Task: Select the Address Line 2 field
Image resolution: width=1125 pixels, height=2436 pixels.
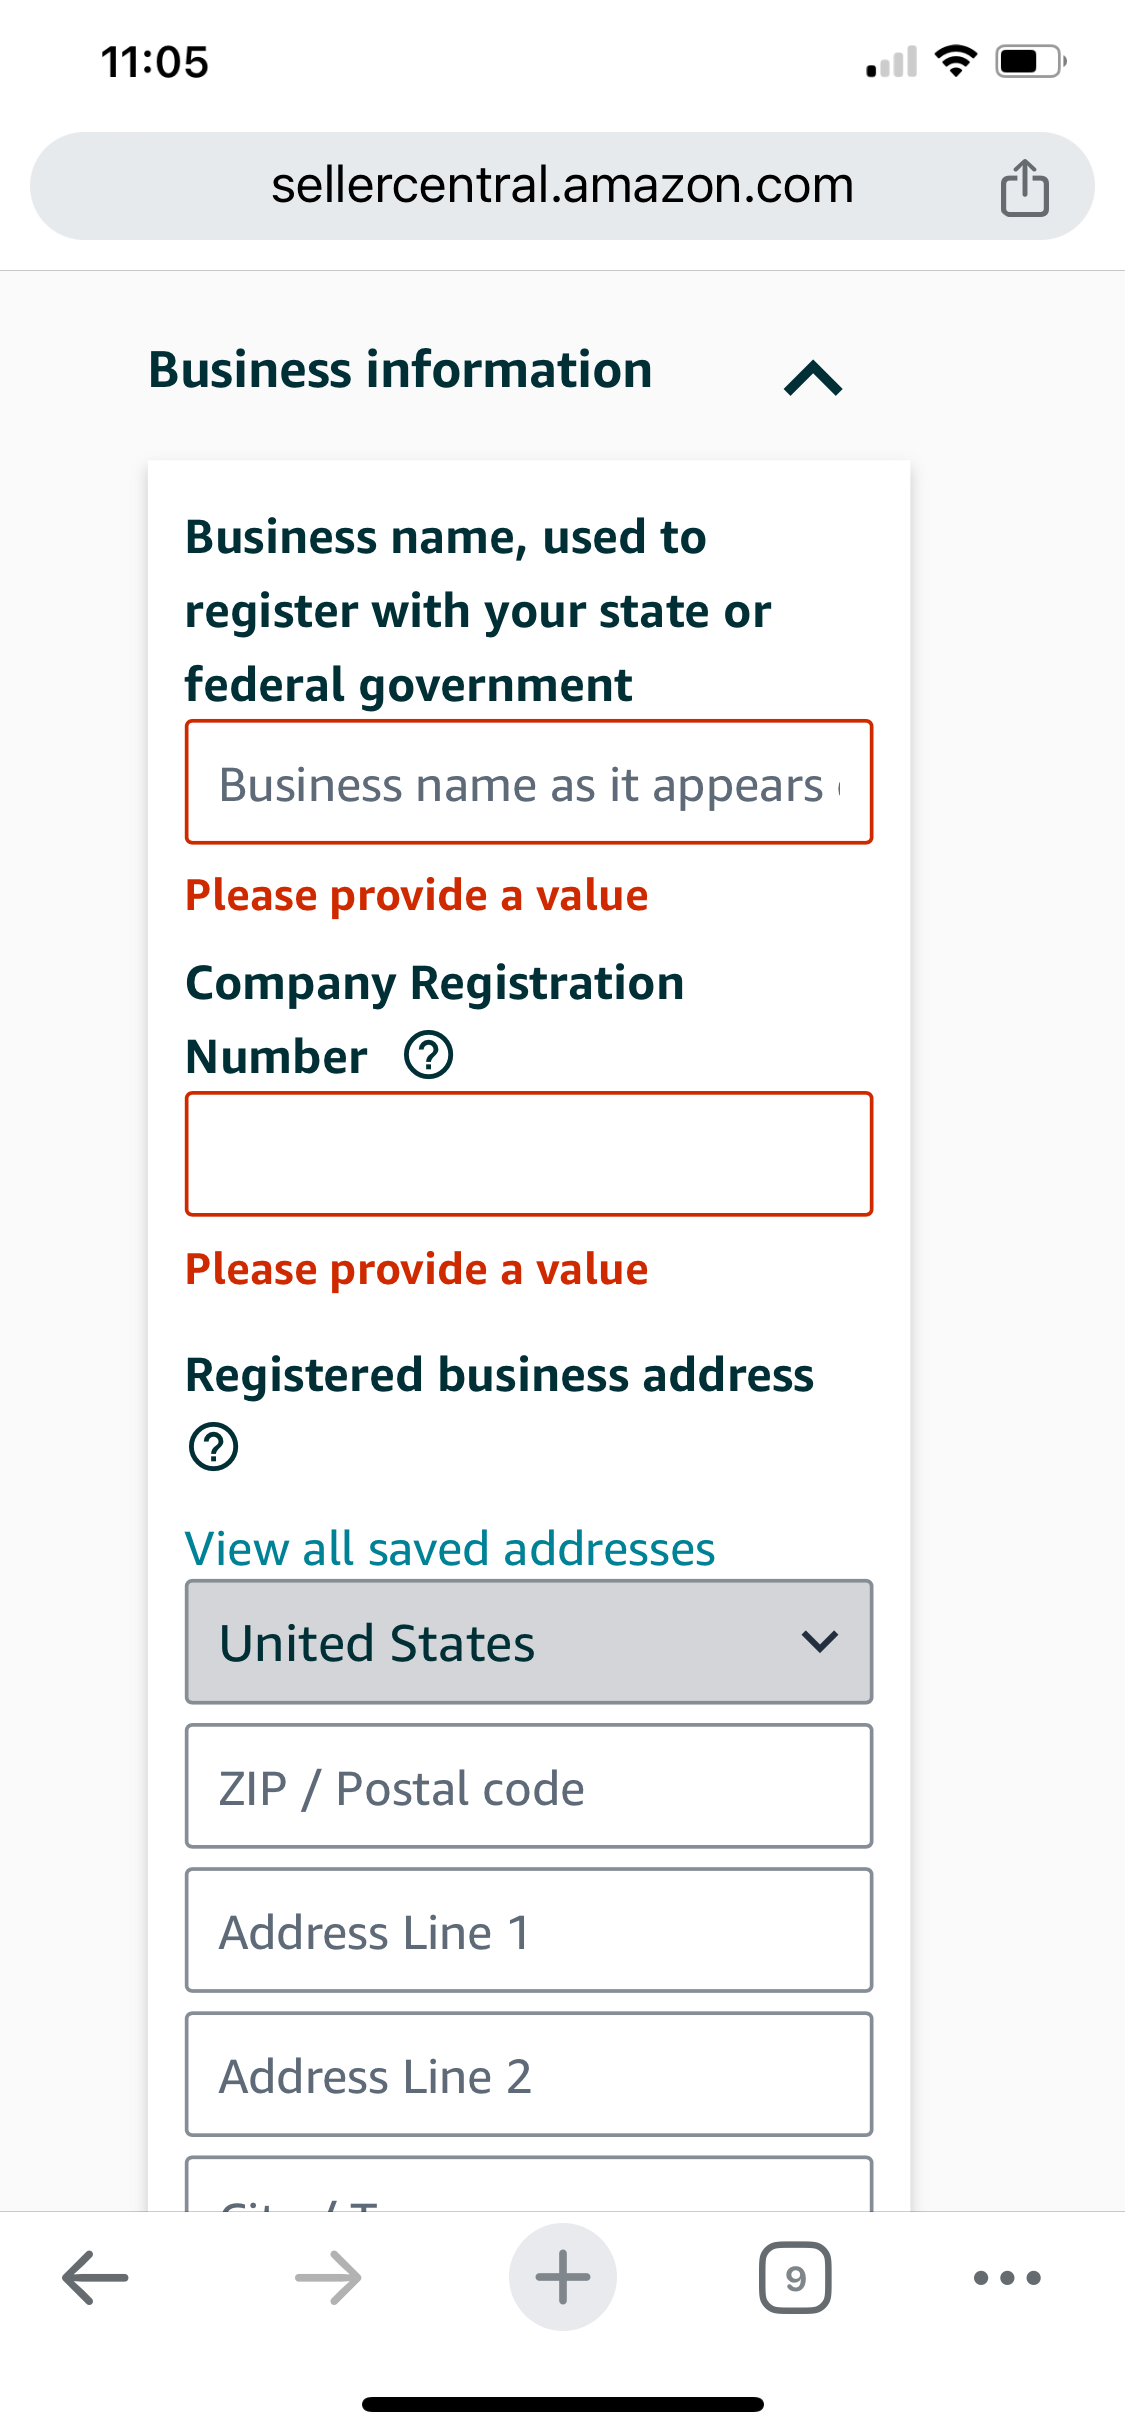Action: [529, 2074]
